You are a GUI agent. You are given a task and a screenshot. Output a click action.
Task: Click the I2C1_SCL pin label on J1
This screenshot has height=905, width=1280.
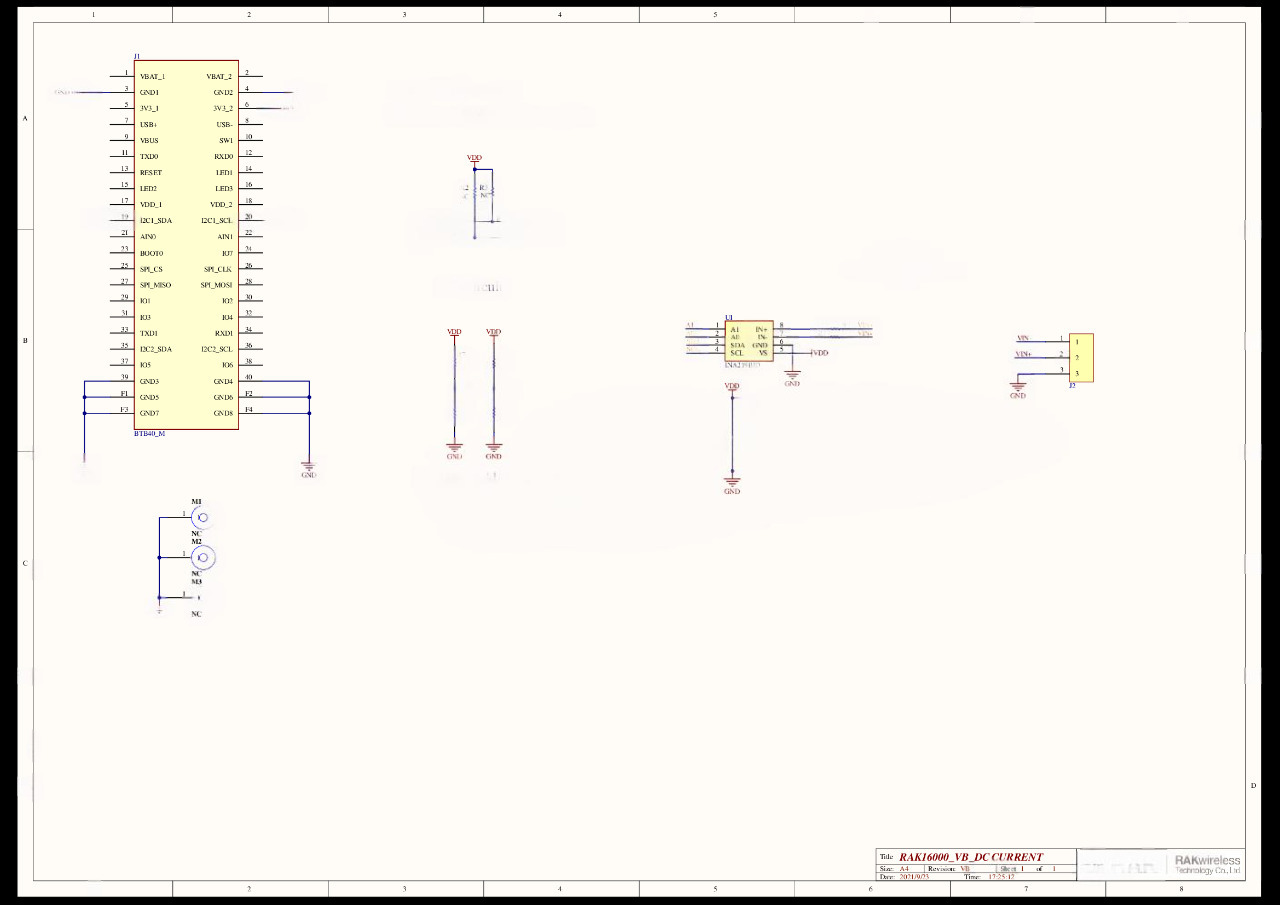[x=216, y=221]
